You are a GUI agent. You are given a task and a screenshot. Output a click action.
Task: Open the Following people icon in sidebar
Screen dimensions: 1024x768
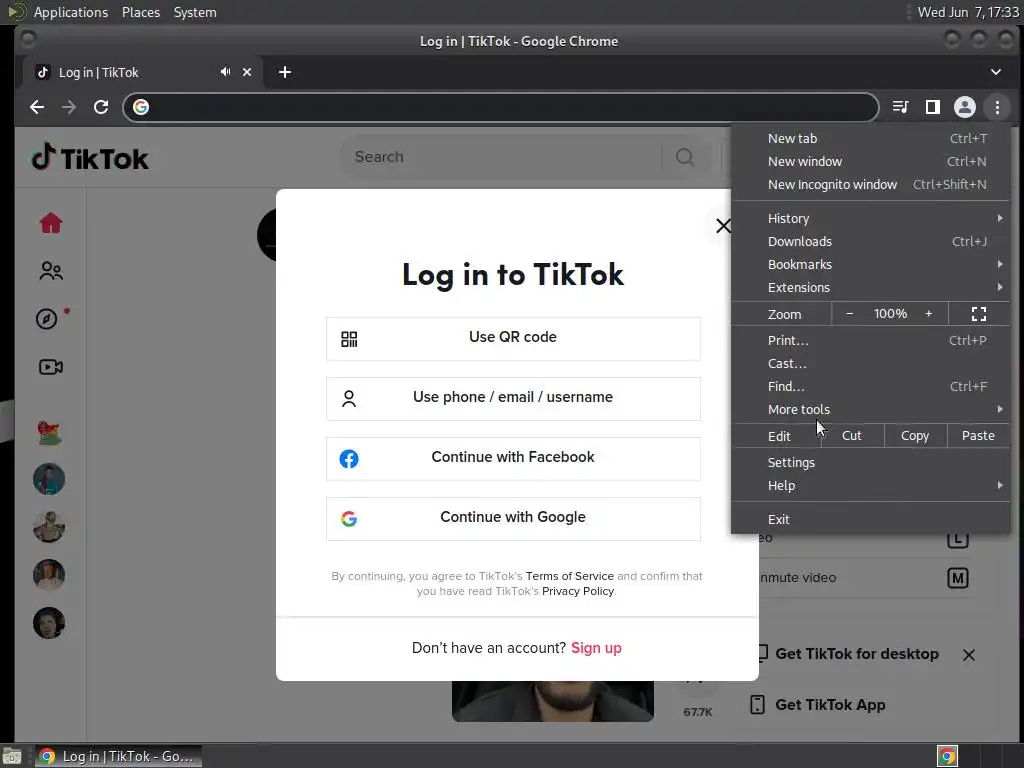[x=51, y=270]
